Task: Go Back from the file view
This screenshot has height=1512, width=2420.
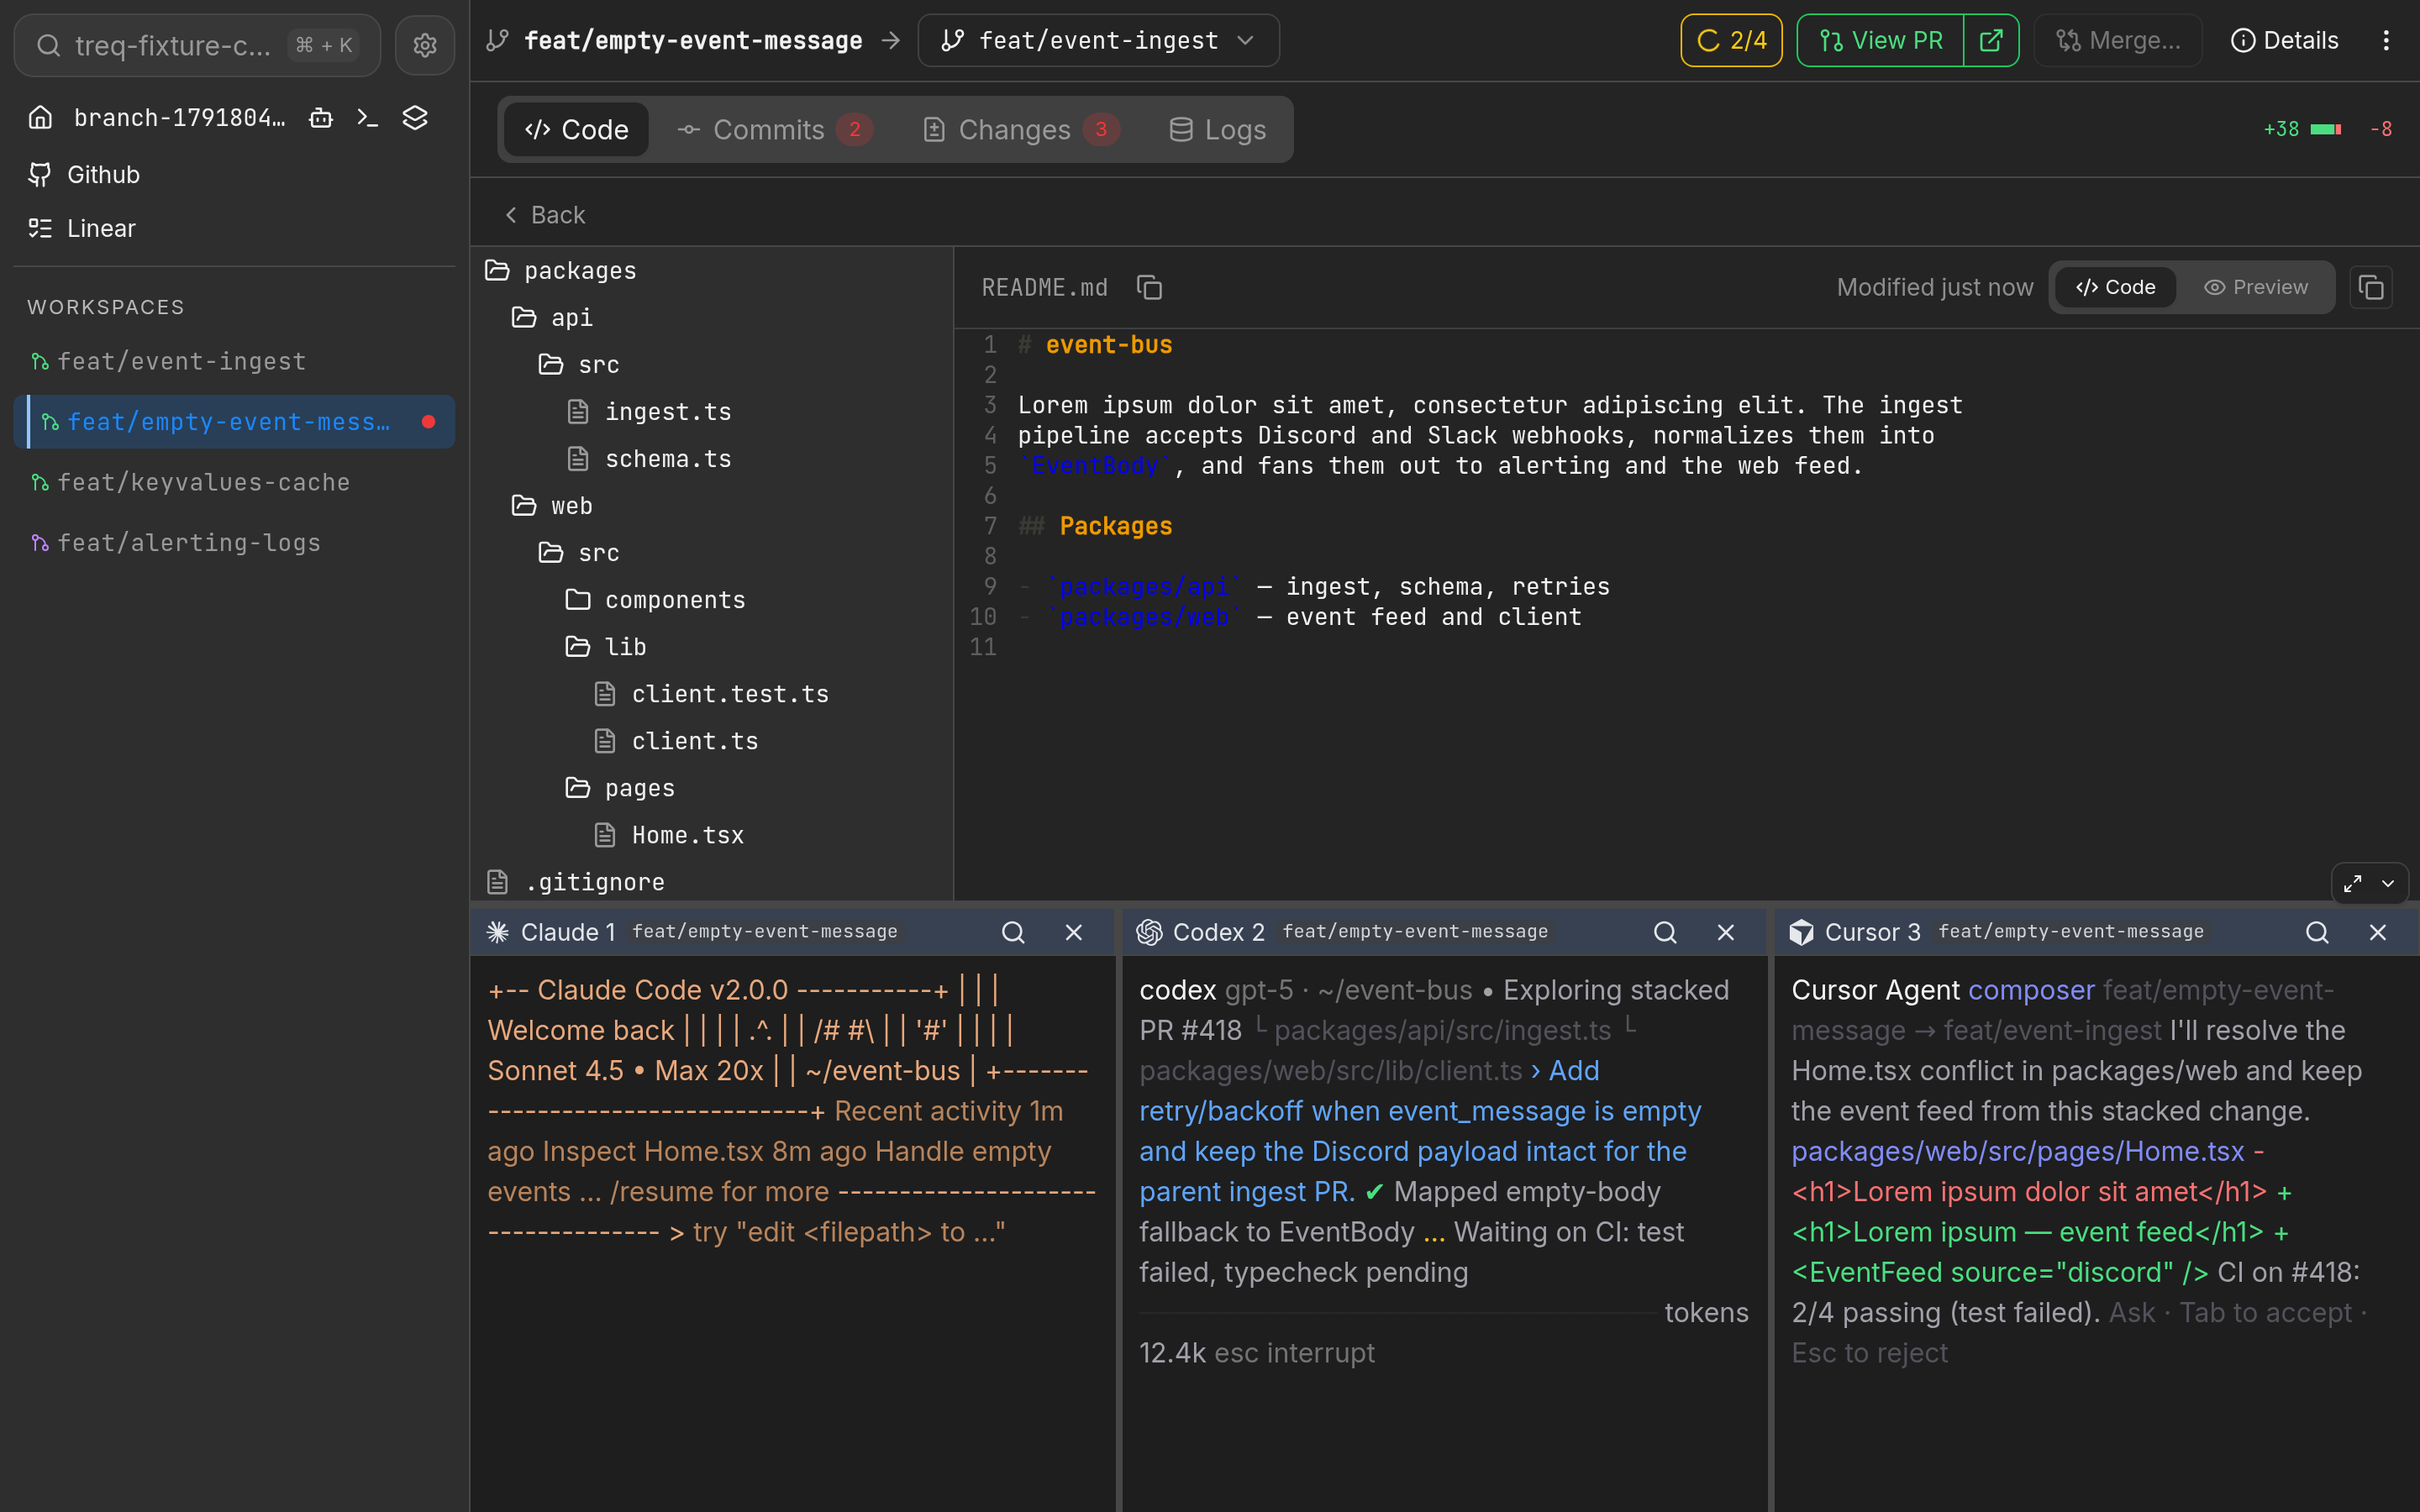Action: tap(545, 215)
